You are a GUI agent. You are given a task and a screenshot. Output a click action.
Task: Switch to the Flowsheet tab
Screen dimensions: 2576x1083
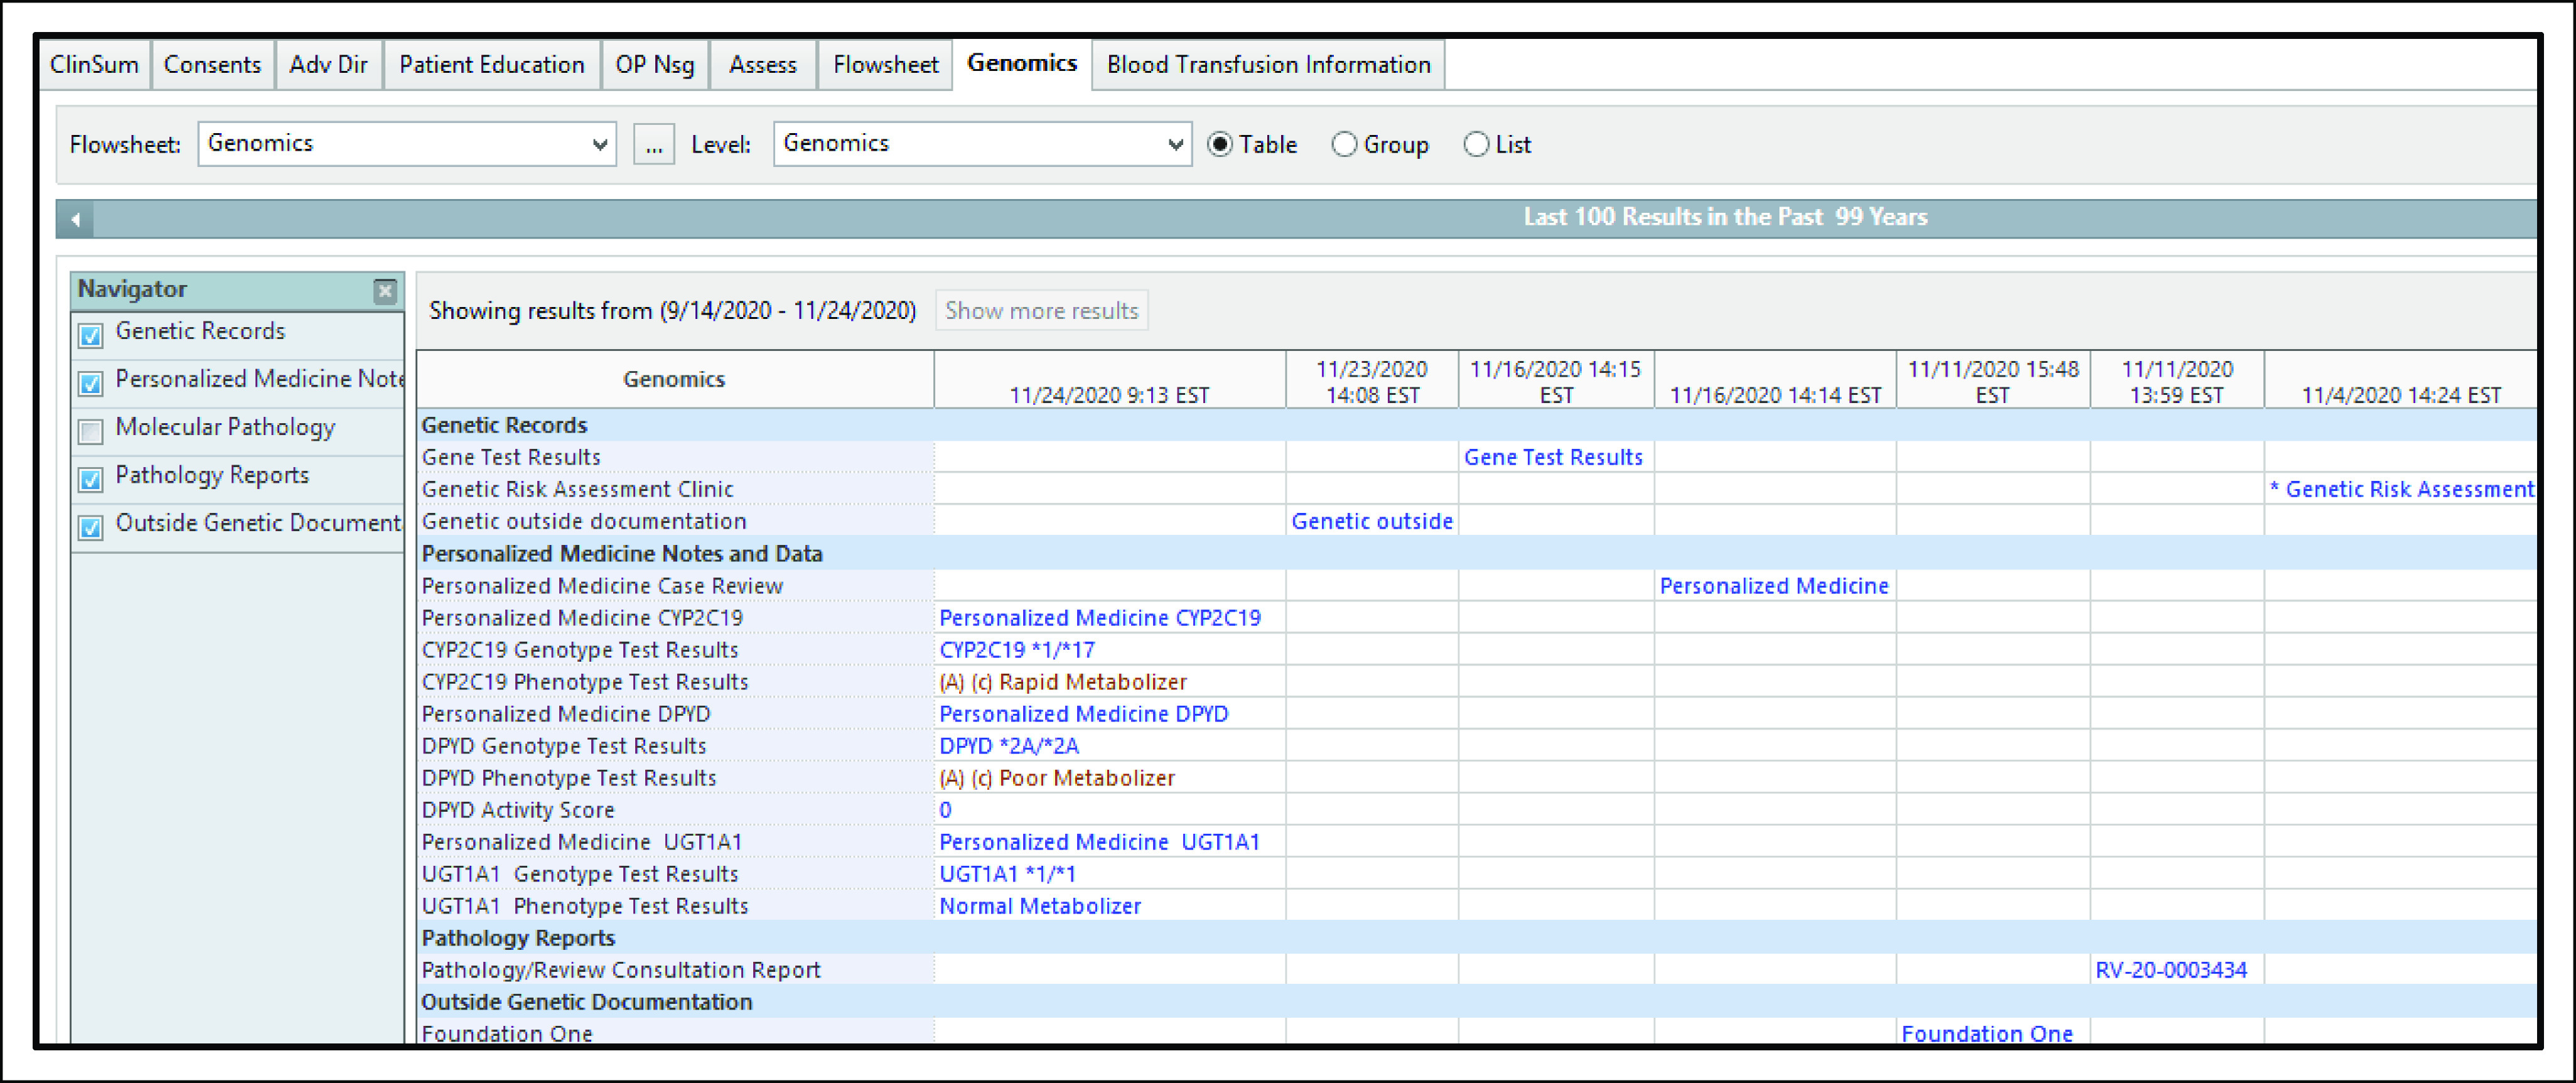885,65
